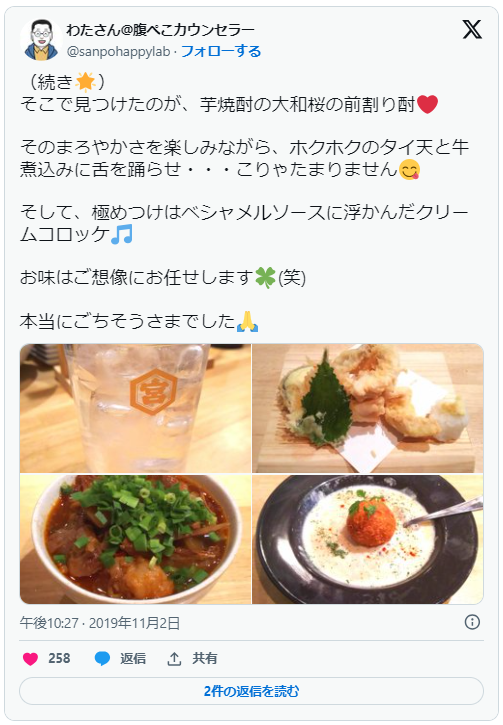Open the tweet timestamp 午後10:27 link
Viewport: 503px width, 725px height.
pos(49,623)
